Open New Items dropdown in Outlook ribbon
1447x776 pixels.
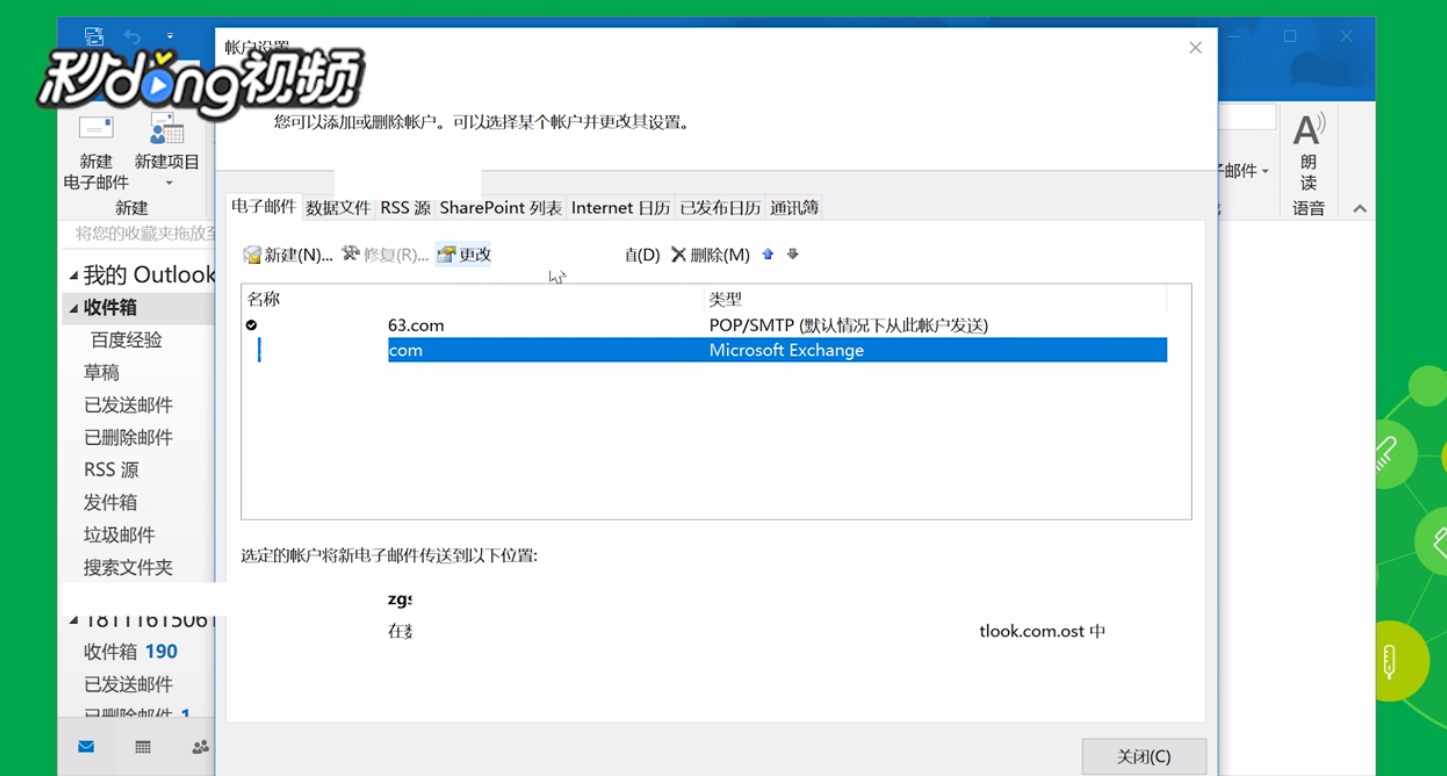pos(166,152)
